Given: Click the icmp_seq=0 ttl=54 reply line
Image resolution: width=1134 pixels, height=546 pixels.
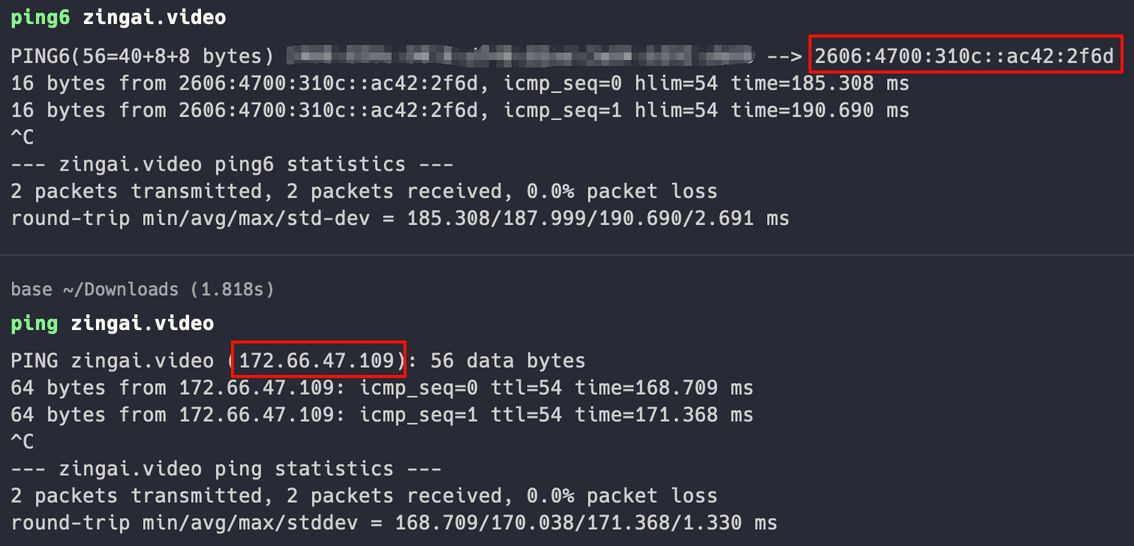Looking at the screenshot, I should [x=382, y=388].
